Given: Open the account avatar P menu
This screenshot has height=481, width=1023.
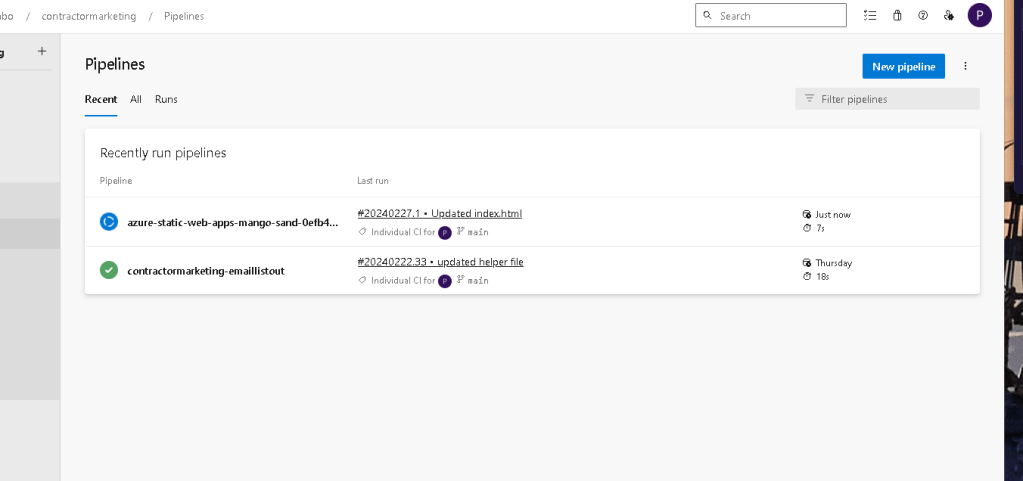Looking at the screenshot, I should pyautogui.click(x=979, y=15).
